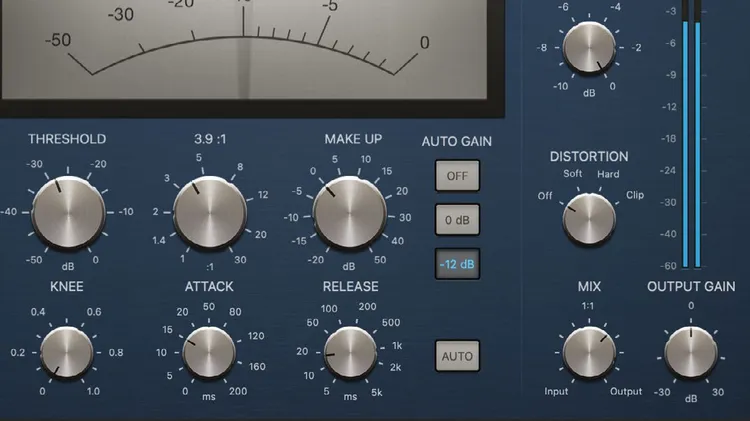This screenshot has width=750, height=421.
Task: Click the -60 mark on level meter scale
Action: pos(668,266)
